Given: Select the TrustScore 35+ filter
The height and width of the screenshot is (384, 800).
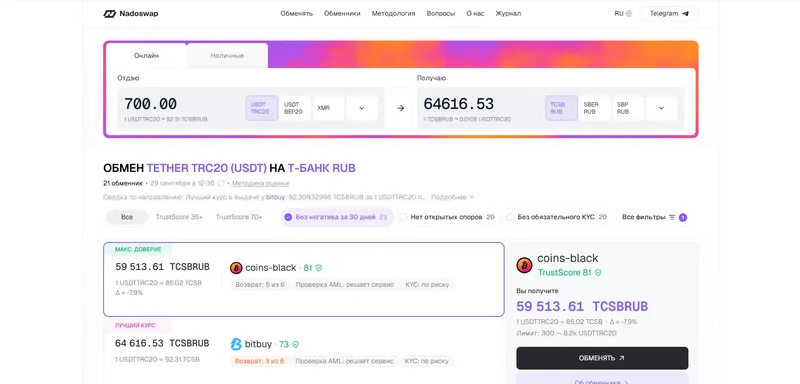Looking at the screenshot, I should click(179, 217).
